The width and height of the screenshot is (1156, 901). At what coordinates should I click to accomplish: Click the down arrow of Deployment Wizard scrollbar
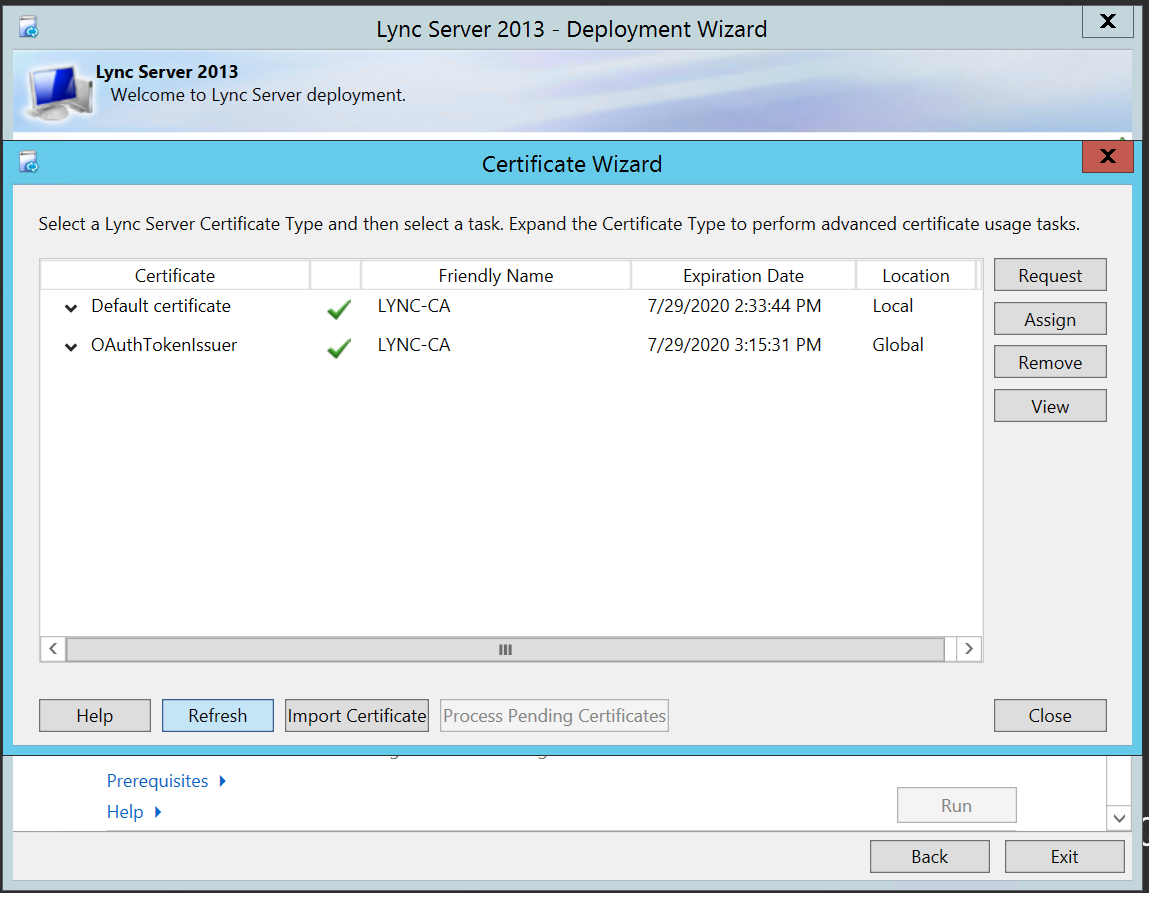(x=1119, y=818)
